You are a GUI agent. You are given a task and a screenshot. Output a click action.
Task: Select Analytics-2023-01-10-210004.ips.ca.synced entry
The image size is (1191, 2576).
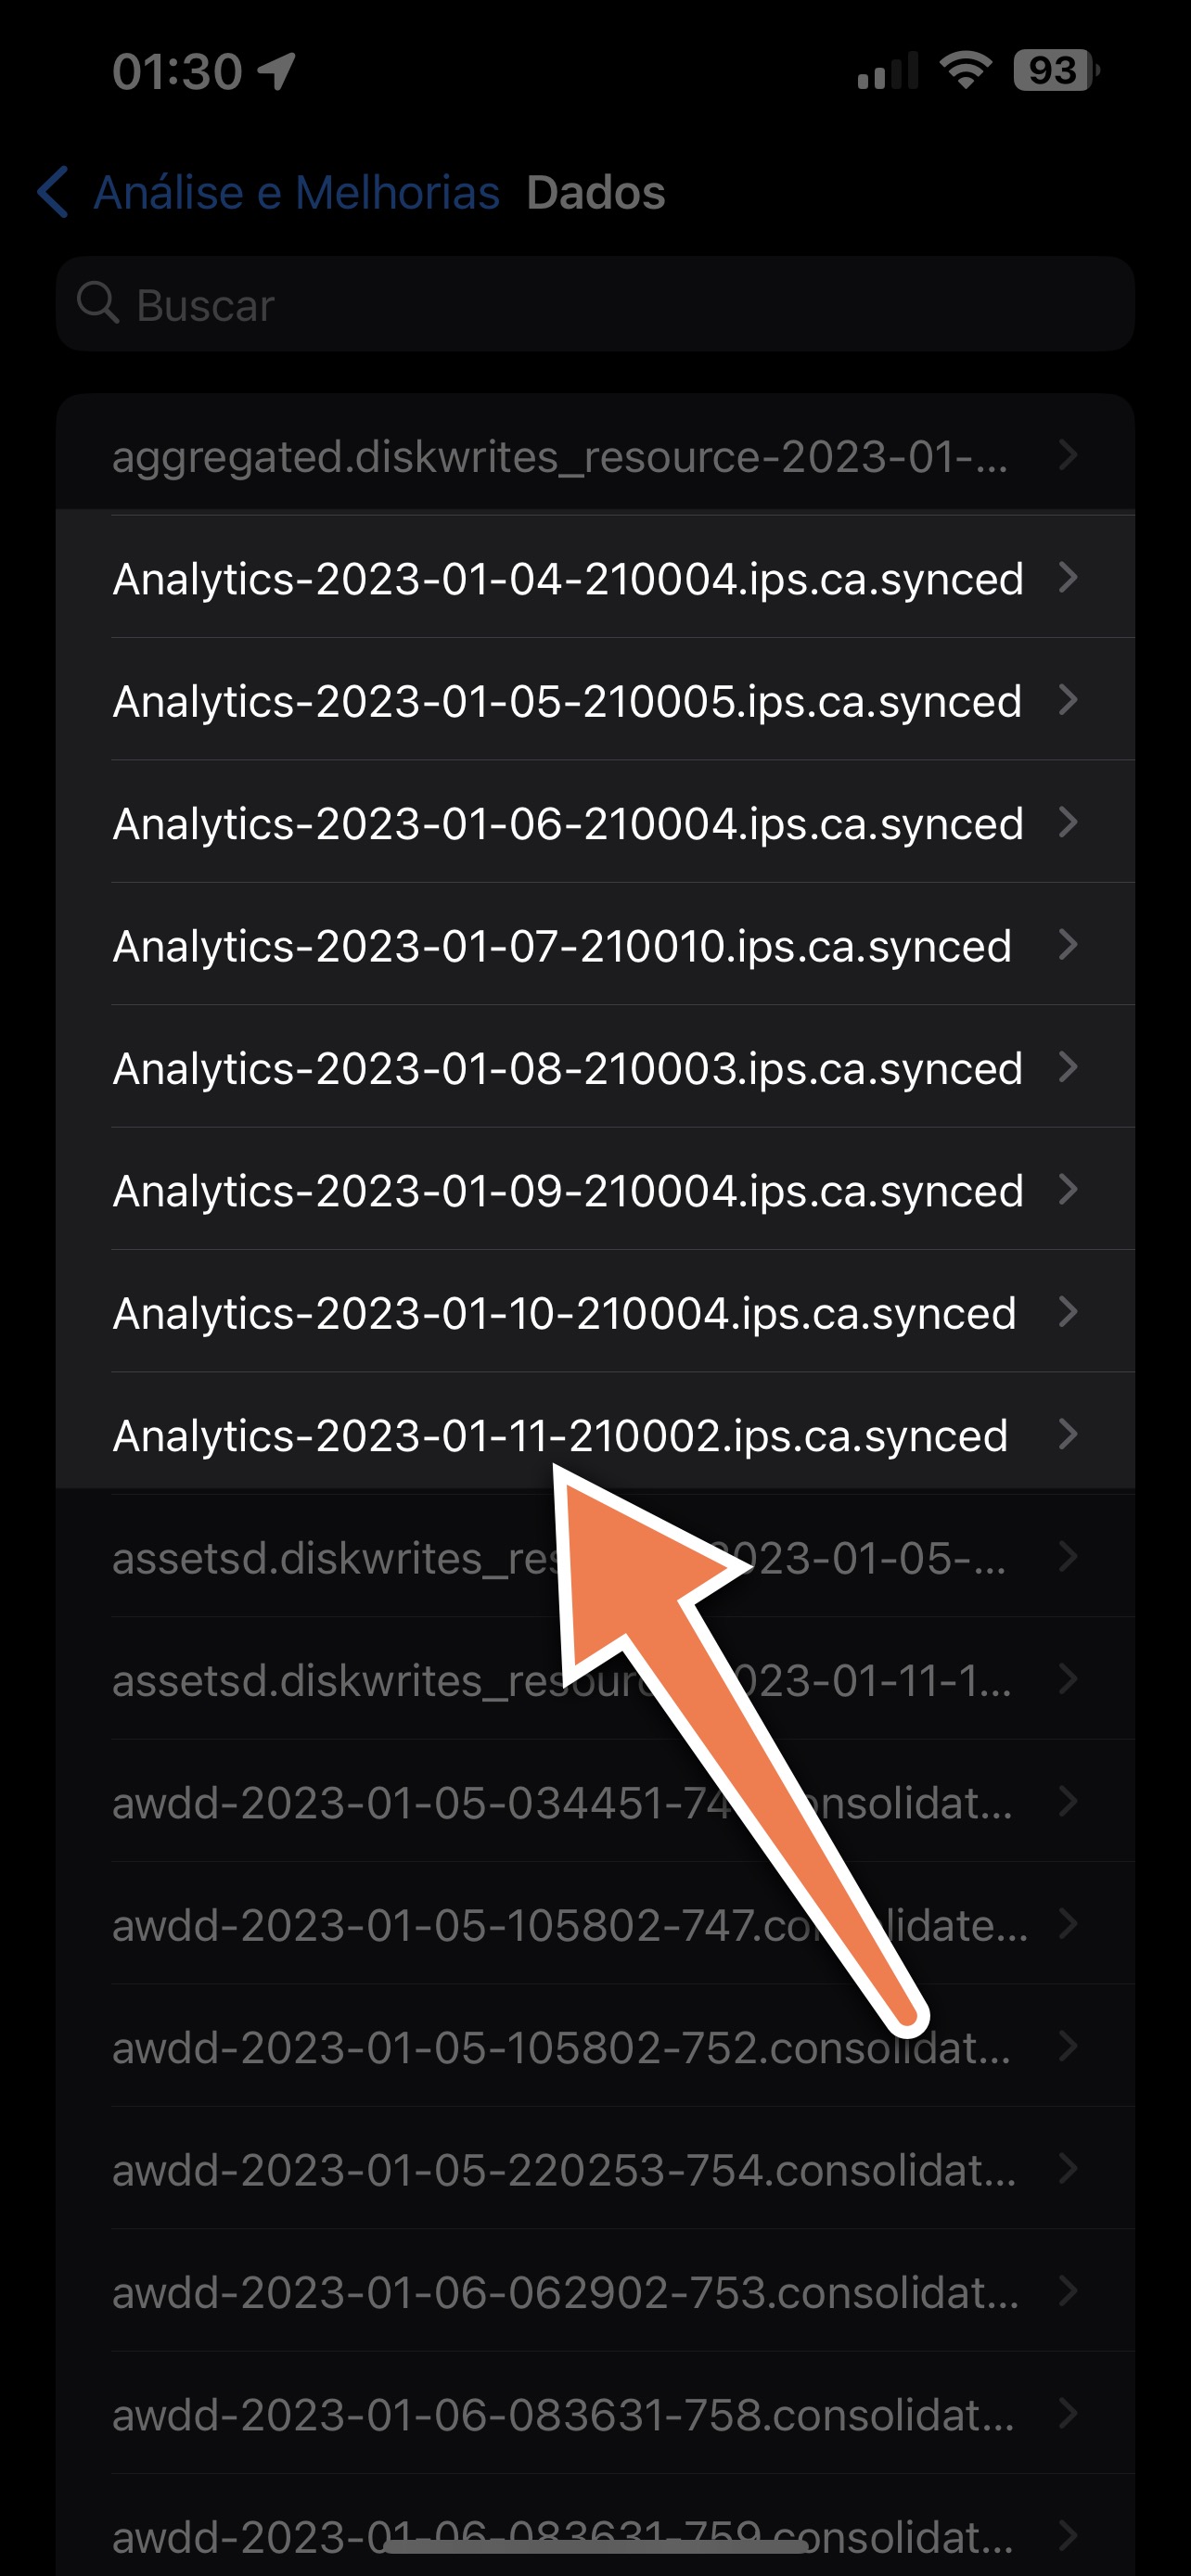(565, 1313)
